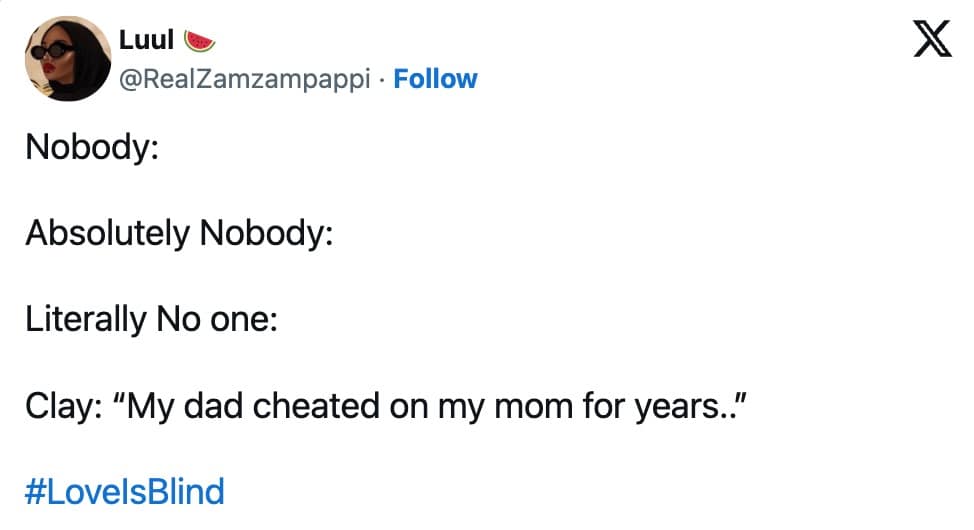Click the "Absolutely Nobody:" line
974x530 pixels.
pos(178,233)
